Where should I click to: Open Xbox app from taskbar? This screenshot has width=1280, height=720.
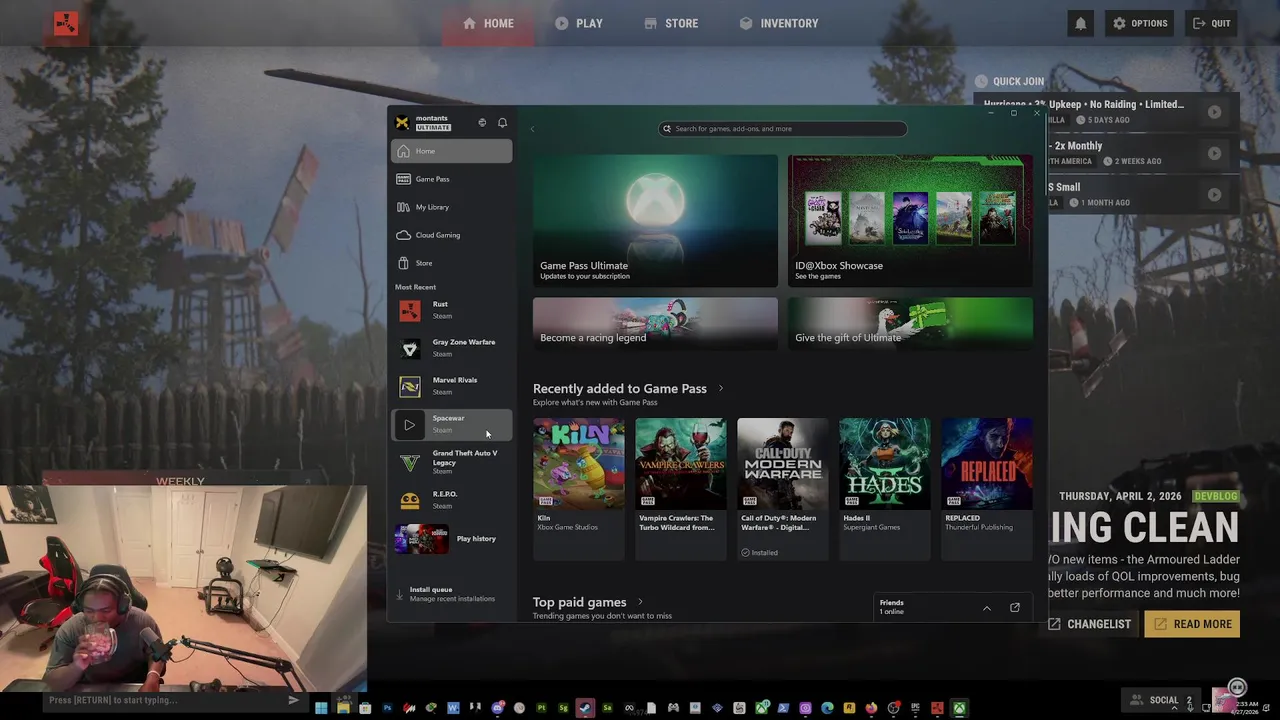(x=960, y=708)
